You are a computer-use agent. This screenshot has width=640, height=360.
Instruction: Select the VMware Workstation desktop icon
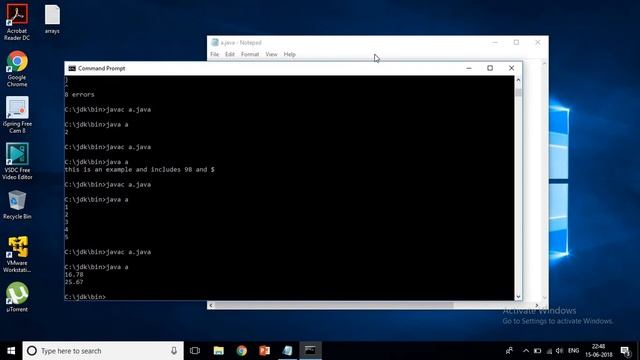(17, 254)
